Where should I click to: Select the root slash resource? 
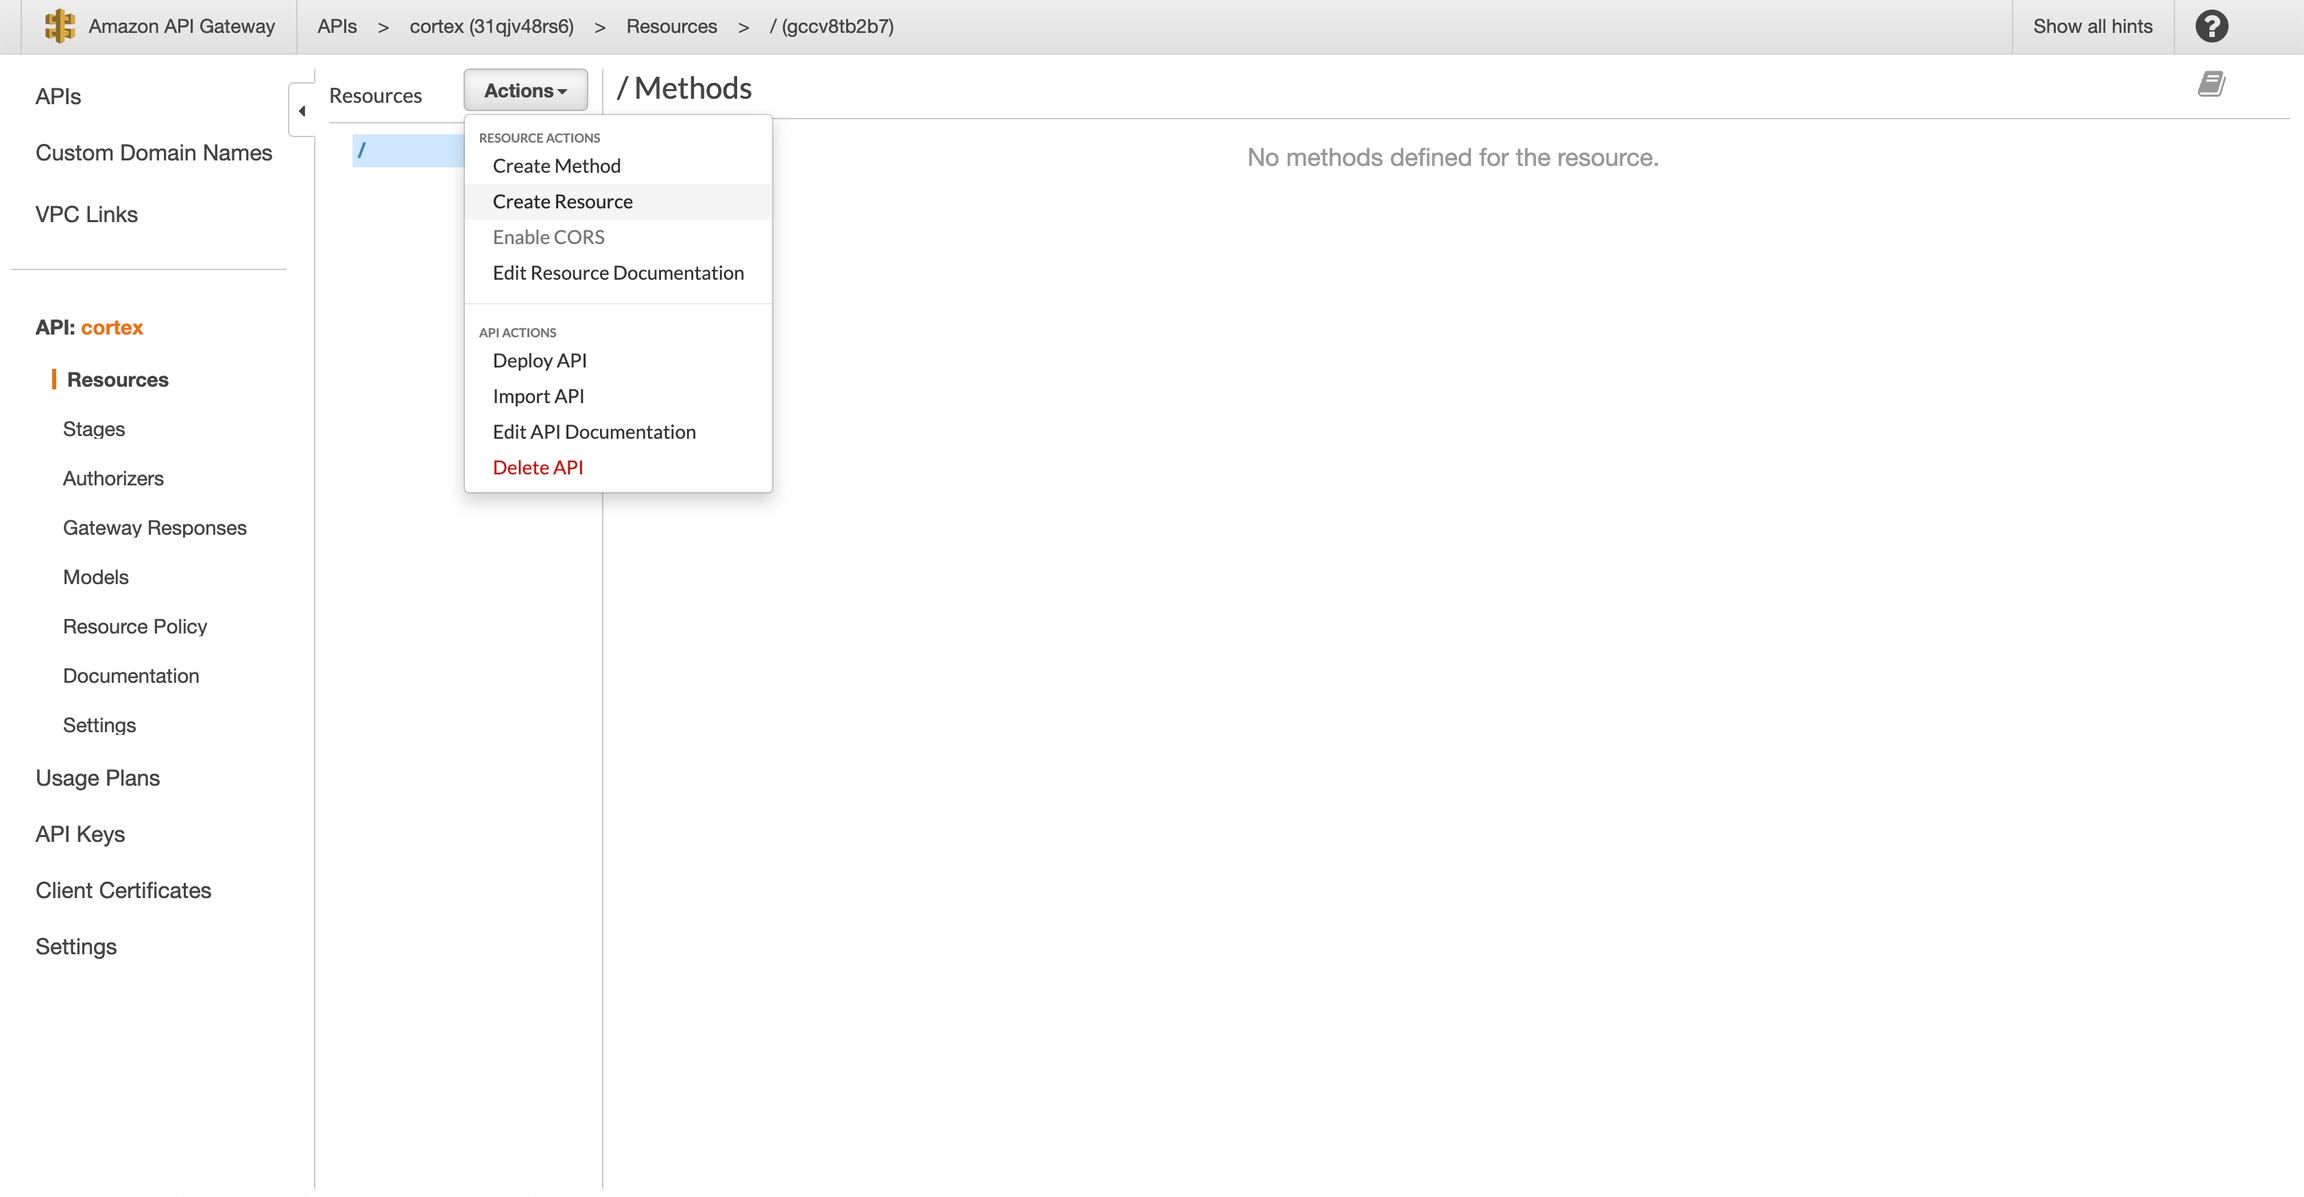pos(362,150)
